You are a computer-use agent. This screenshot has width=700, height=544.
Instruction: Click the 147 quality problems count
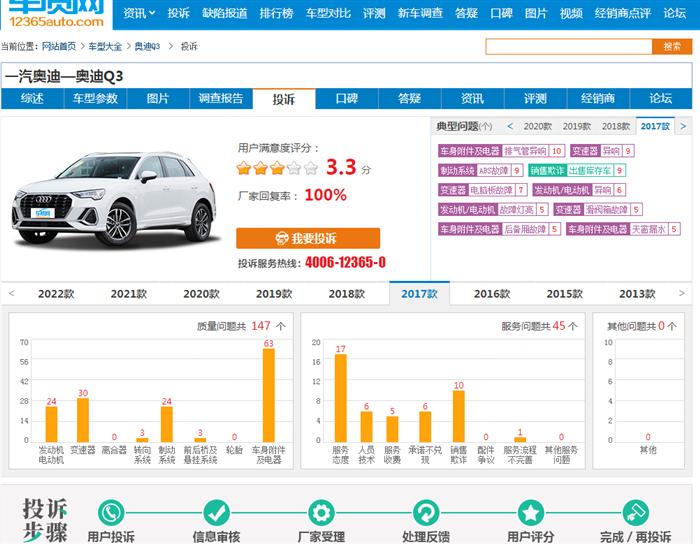261,326
